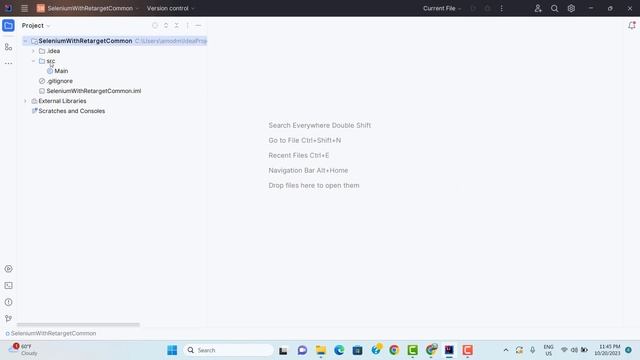Open clock and date panel
640x360 pixels.
coord(607,350)
